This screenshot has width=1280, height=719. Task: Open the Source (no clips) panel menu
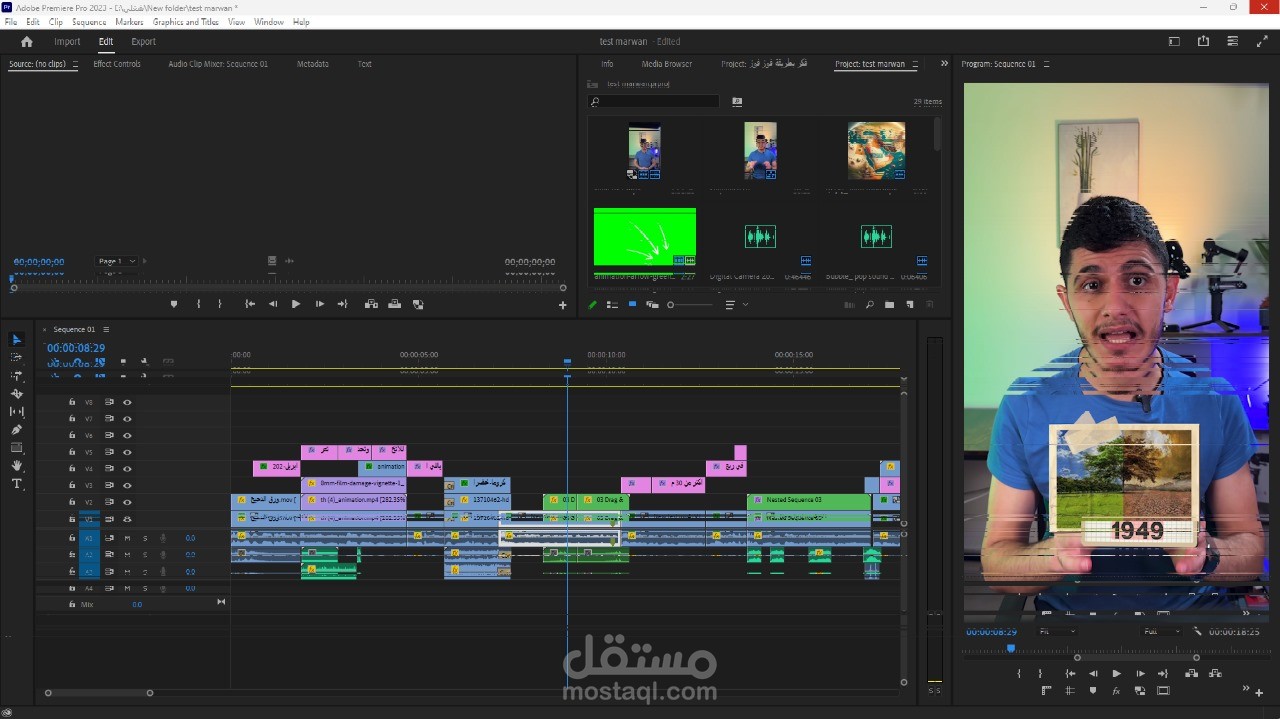[75, 64]
